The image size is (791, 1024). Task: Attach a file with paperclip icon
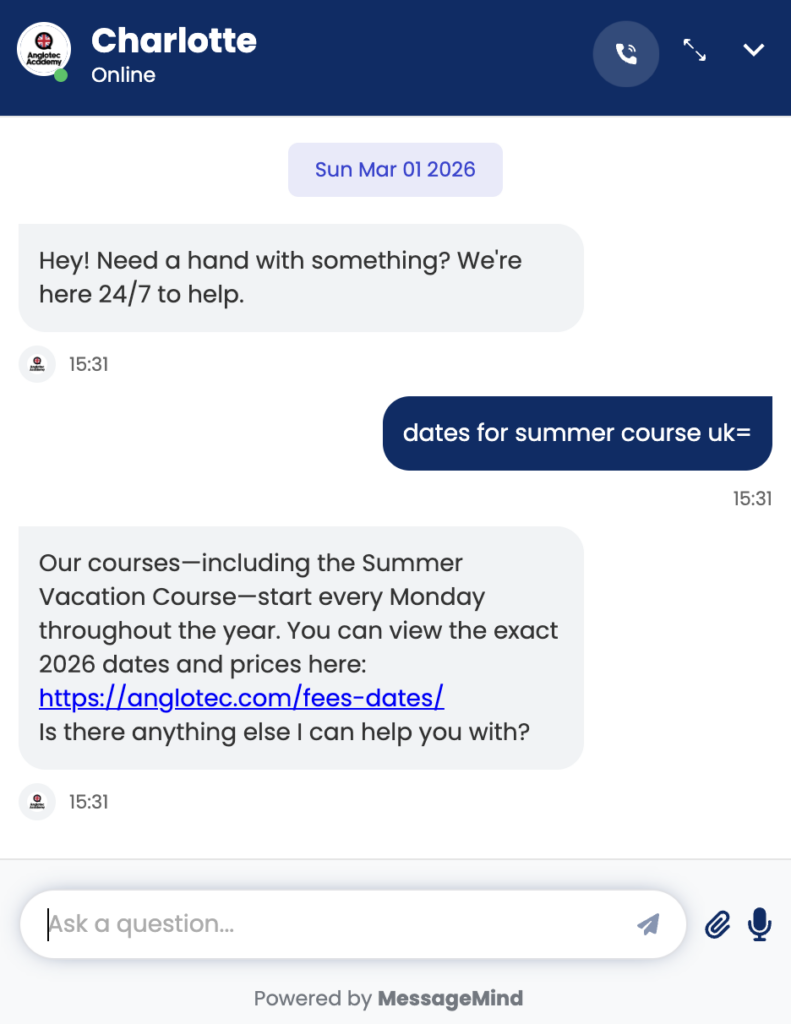point(717,925)
